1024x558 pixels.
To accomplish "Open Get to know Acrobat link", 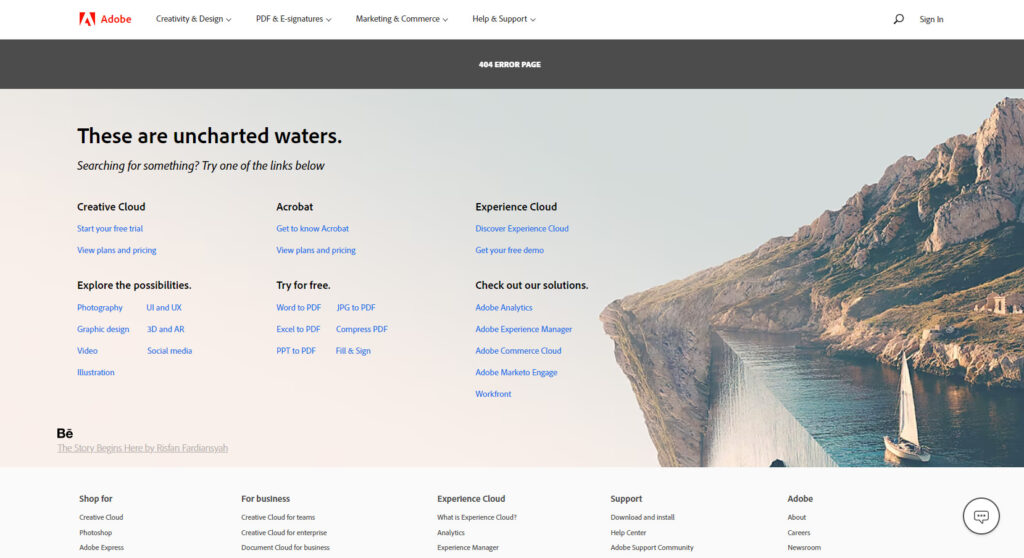I will click(x=312, y=229).
